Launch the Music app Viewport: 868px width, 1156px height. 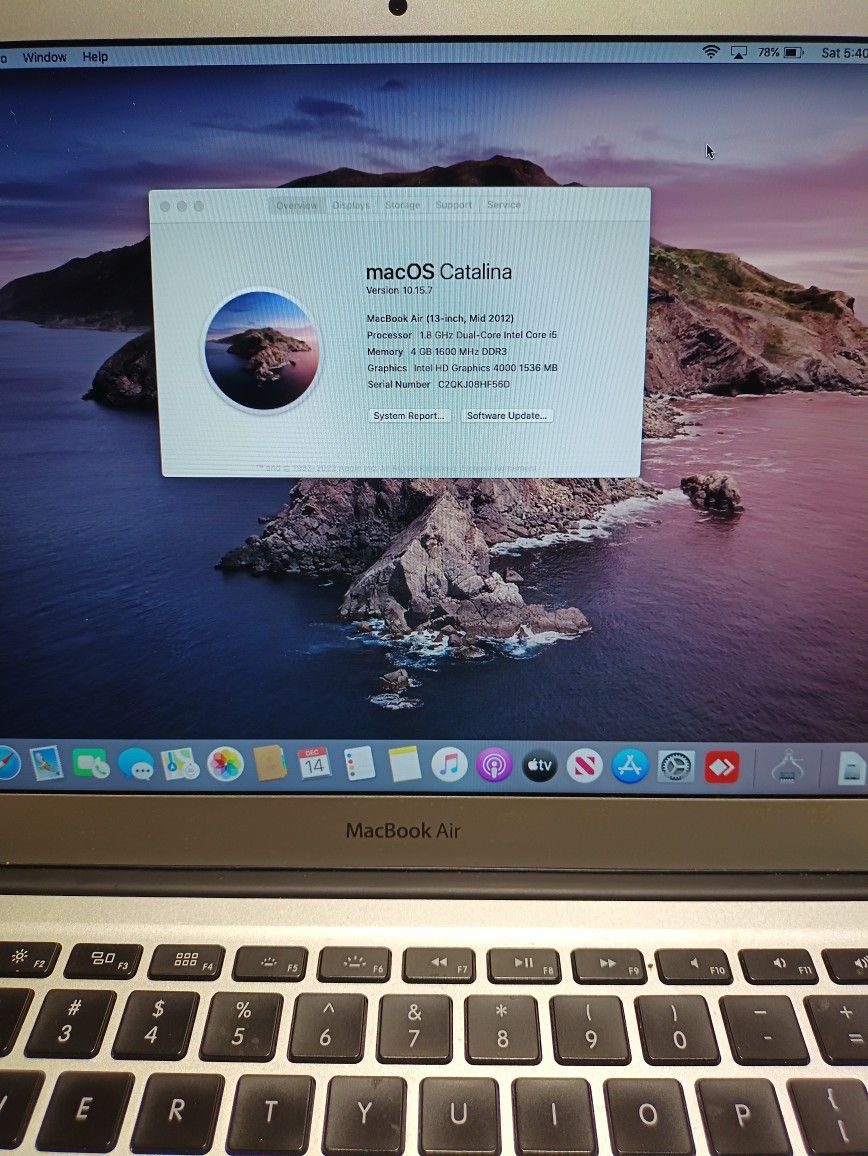click(449, 765)
